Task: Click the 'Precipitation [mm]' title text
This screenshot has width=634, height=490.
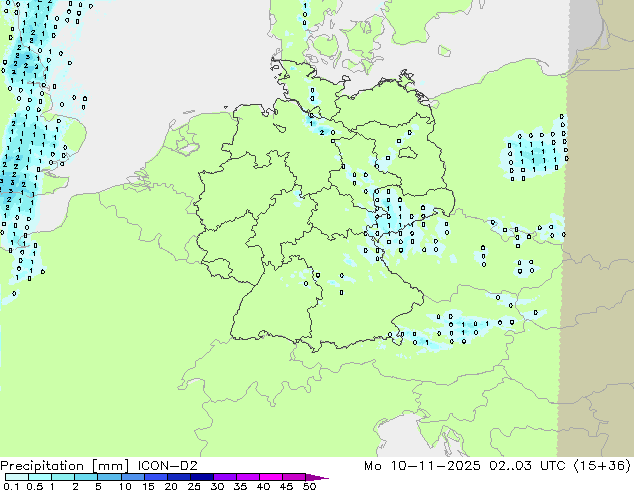Action: (x=64, y=466)
